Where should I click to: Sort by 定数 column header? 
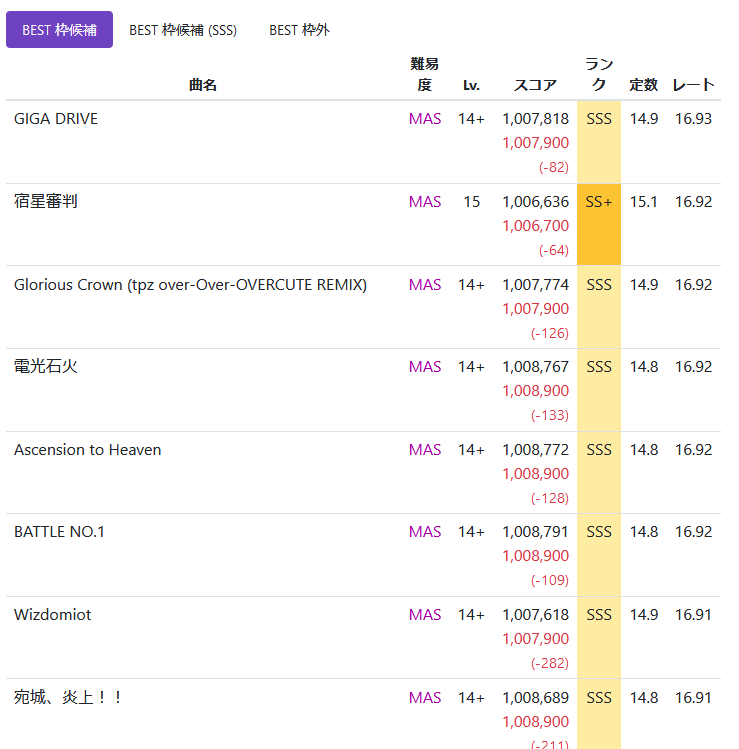pos(643,85)
